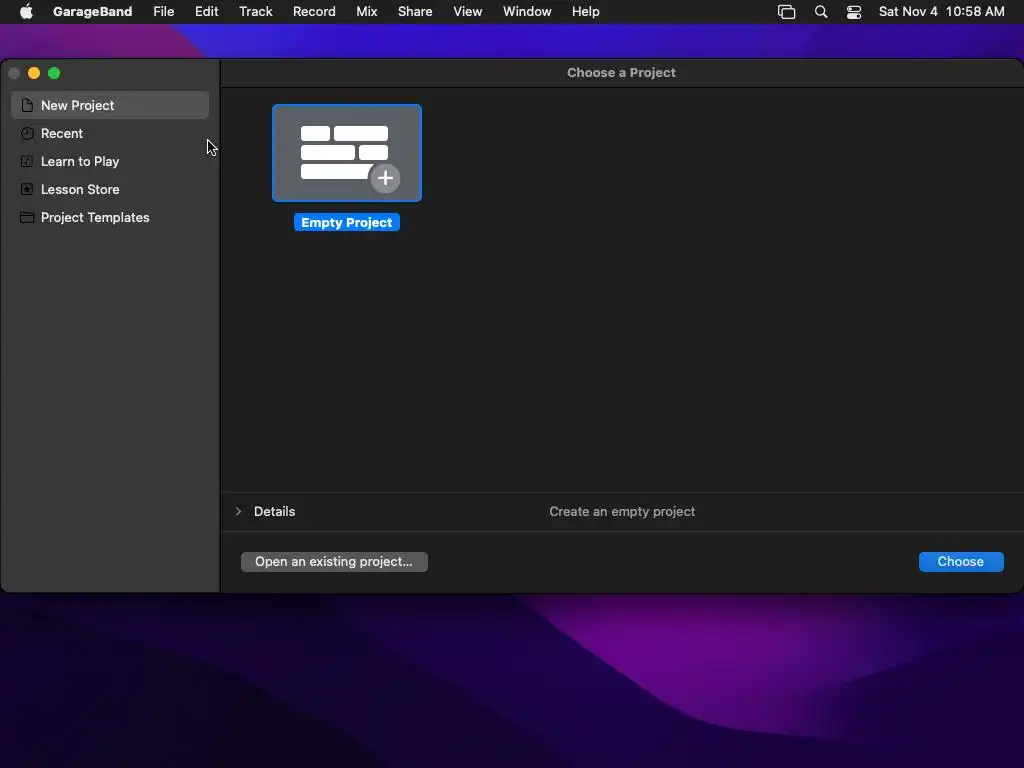Open the File menu
The image size is (1024, 768).
coord(163,12)
